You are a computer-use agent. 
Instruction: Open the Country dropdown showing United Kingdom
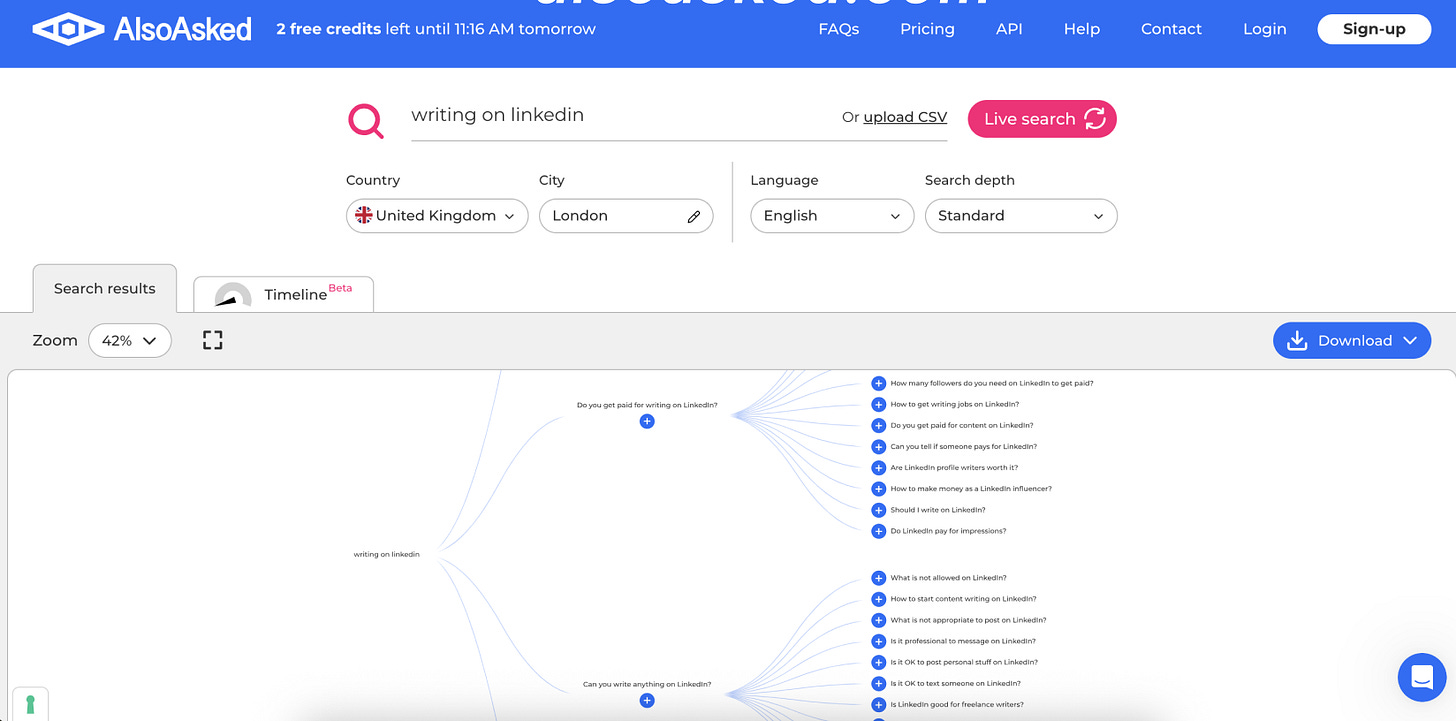[437, 216]
